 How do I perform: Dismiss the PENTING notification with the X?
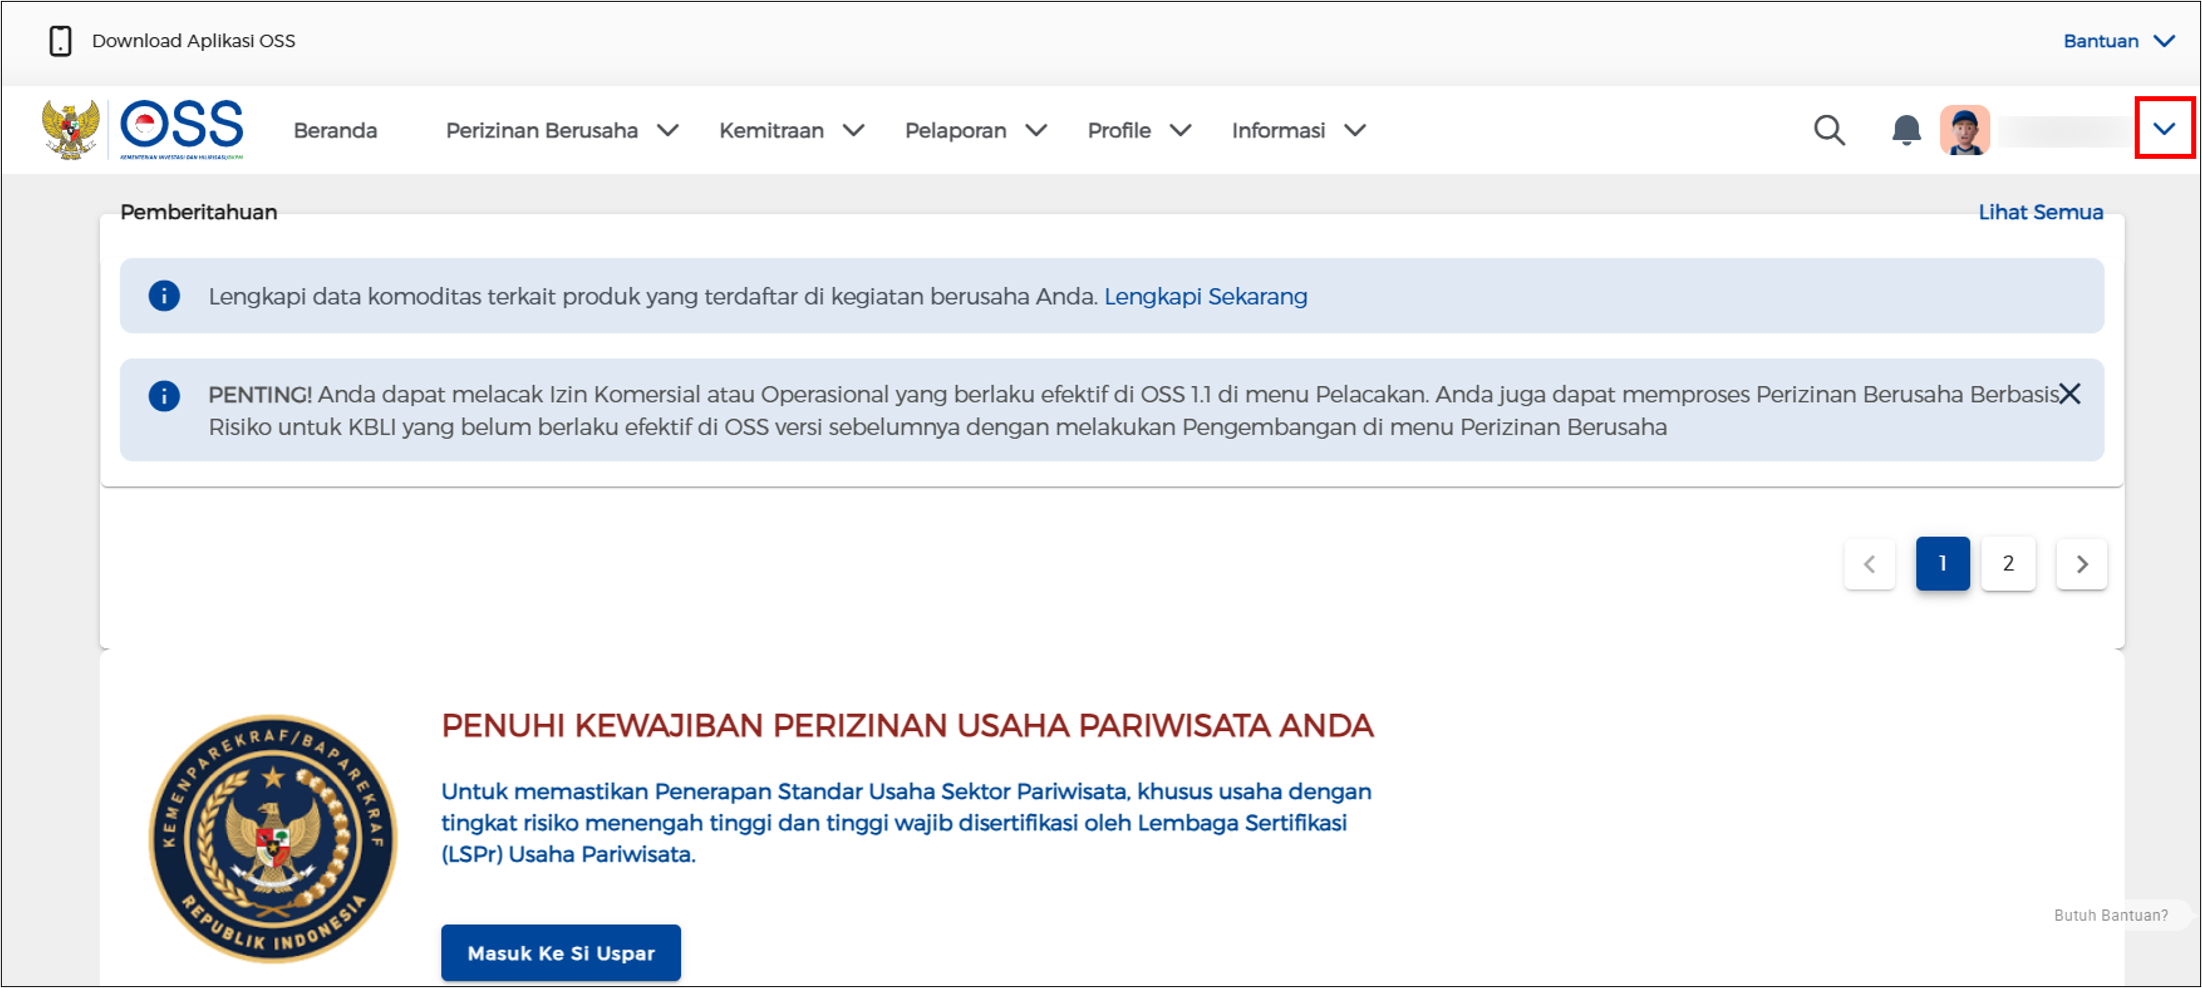2070,393
